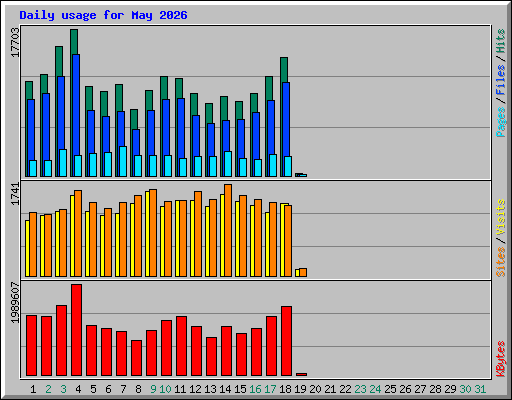Click the blue Files bar for day 4
This screenshot has width=512, height=400.
(76, 105)
